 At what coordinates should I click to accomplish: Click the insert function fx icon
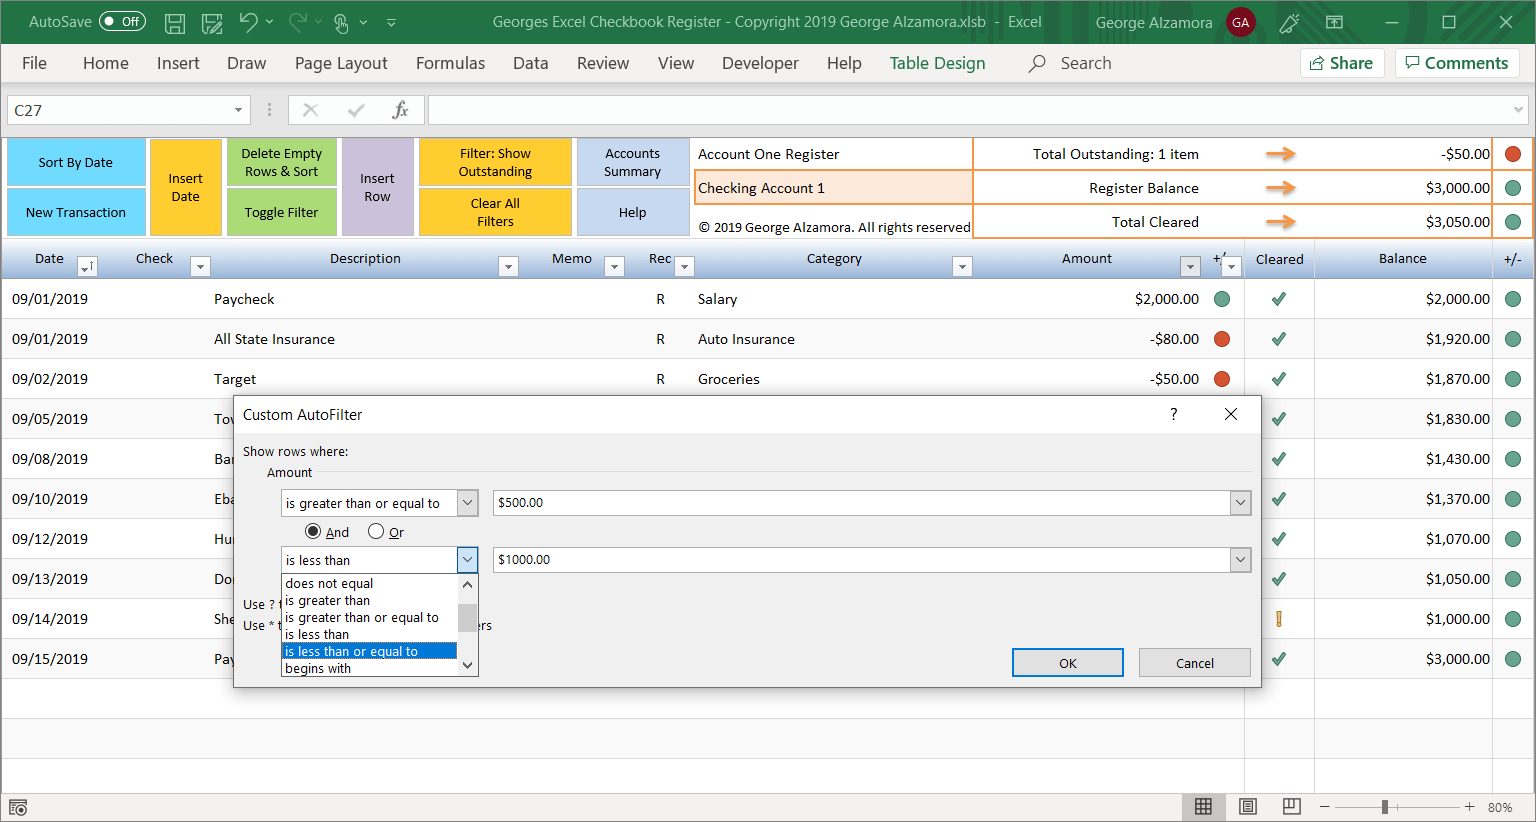(x=400, y=110)
